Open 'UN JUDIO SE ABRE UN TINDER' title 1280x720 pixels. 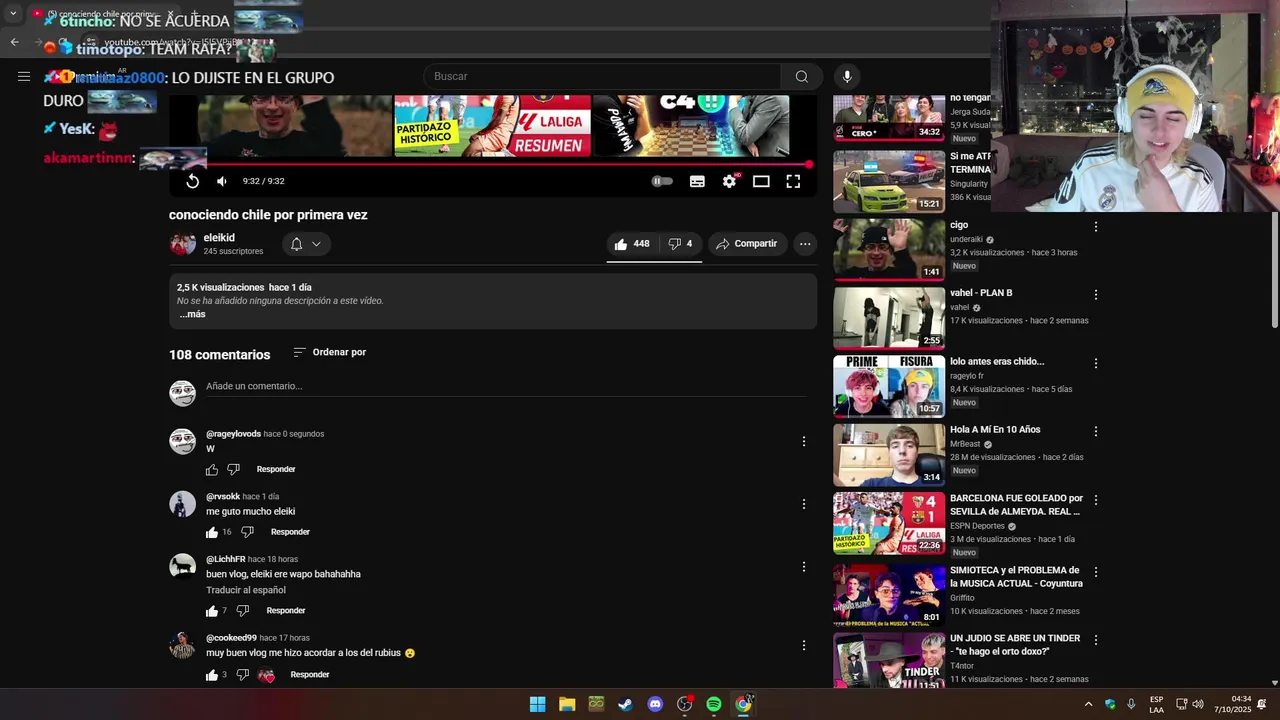[1015, 645]
